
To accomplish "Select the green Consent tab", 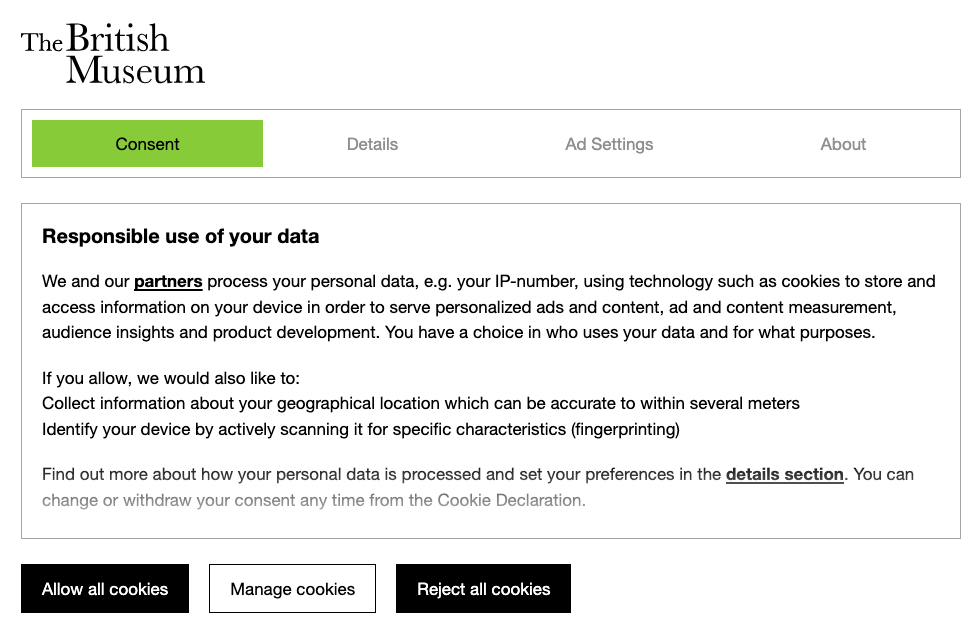I will [x=147, y=144].
